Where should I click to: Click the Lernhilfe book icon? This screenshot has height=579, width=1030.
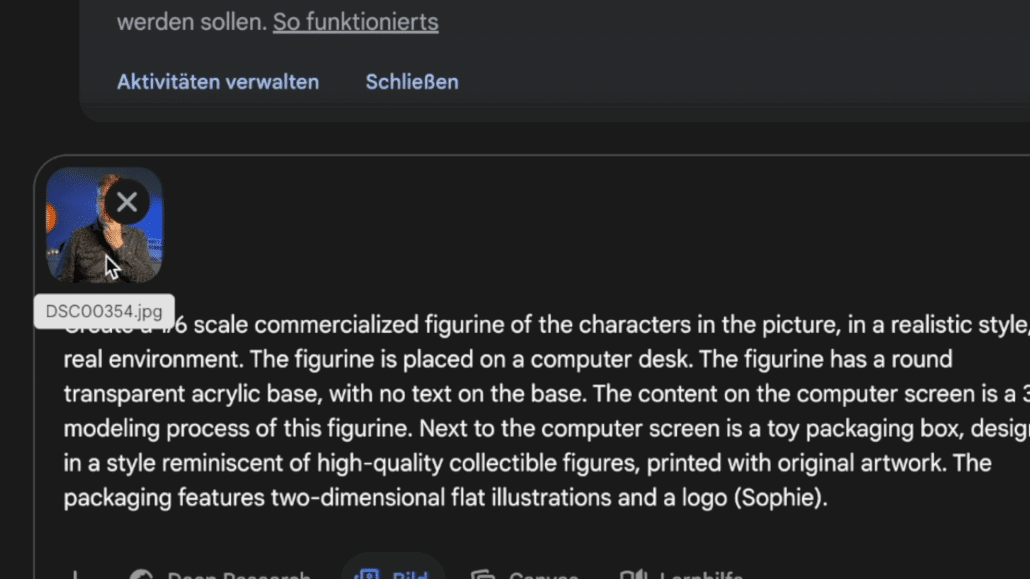click(633, 574)
